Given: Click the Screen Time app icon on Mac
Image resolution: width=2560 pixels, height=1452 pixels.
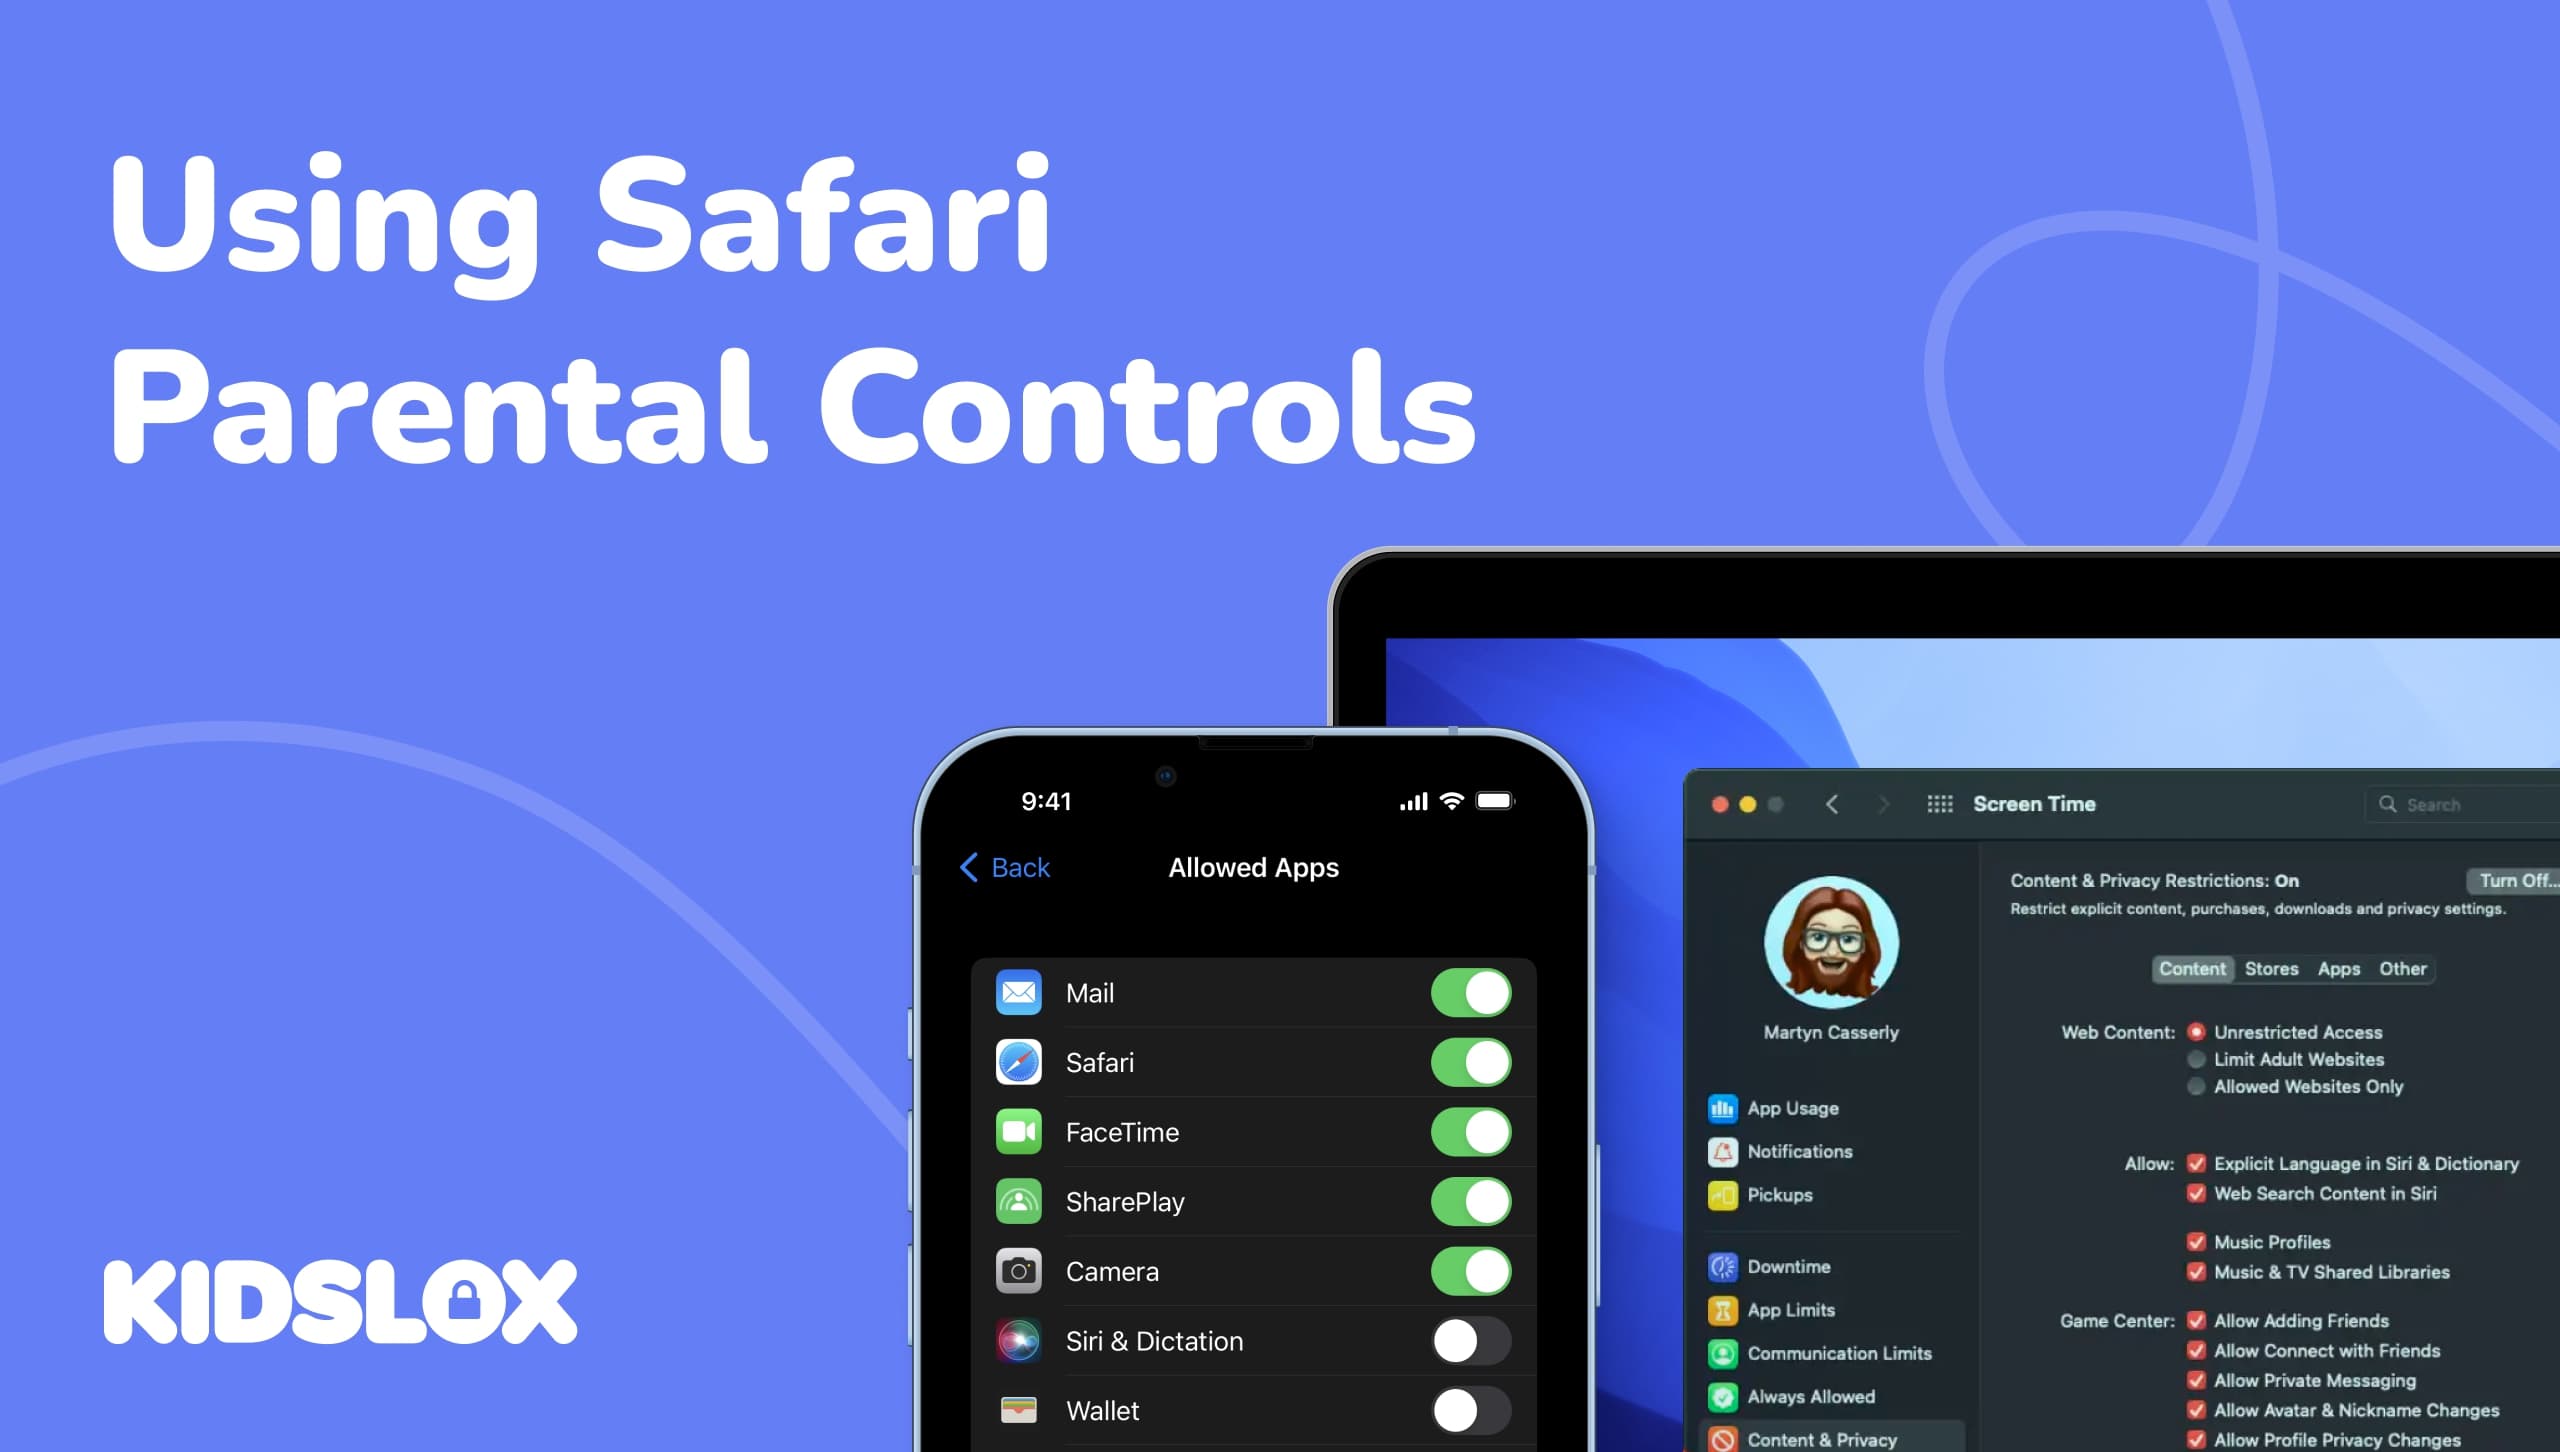Looking at the screenshot, I should pyautogui.click(x=1938, y=807).
